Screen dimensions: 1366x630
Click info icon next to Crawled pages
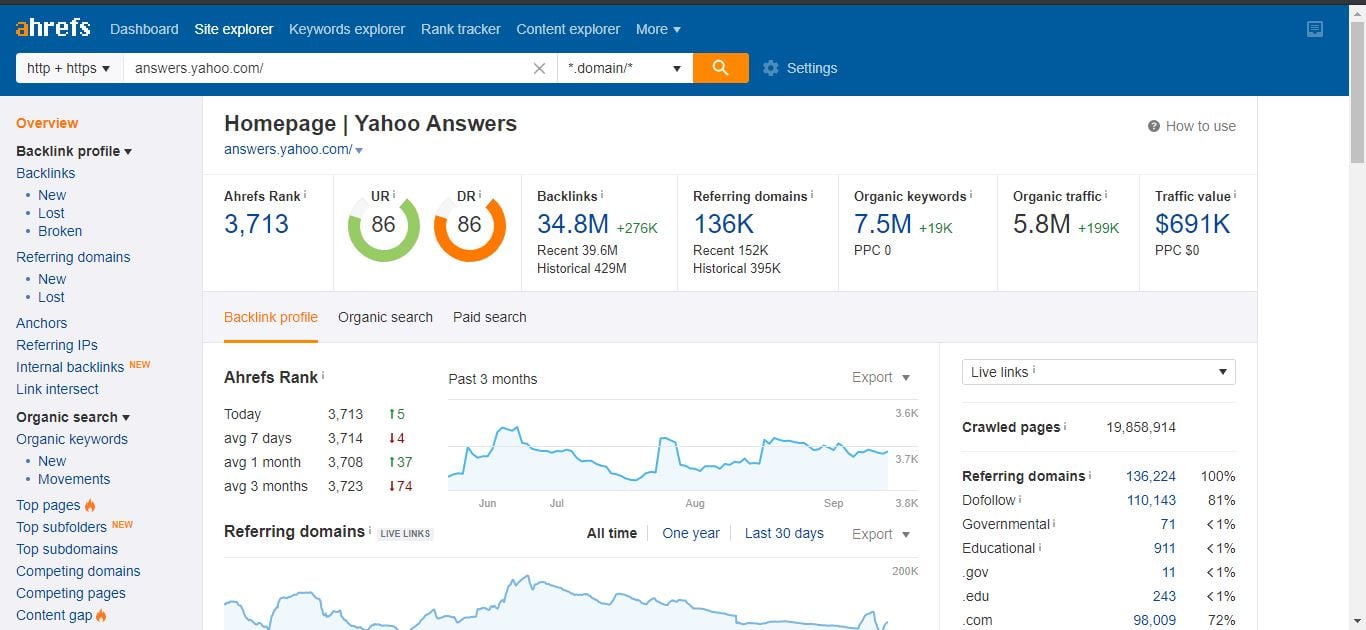click(1065, 426)
